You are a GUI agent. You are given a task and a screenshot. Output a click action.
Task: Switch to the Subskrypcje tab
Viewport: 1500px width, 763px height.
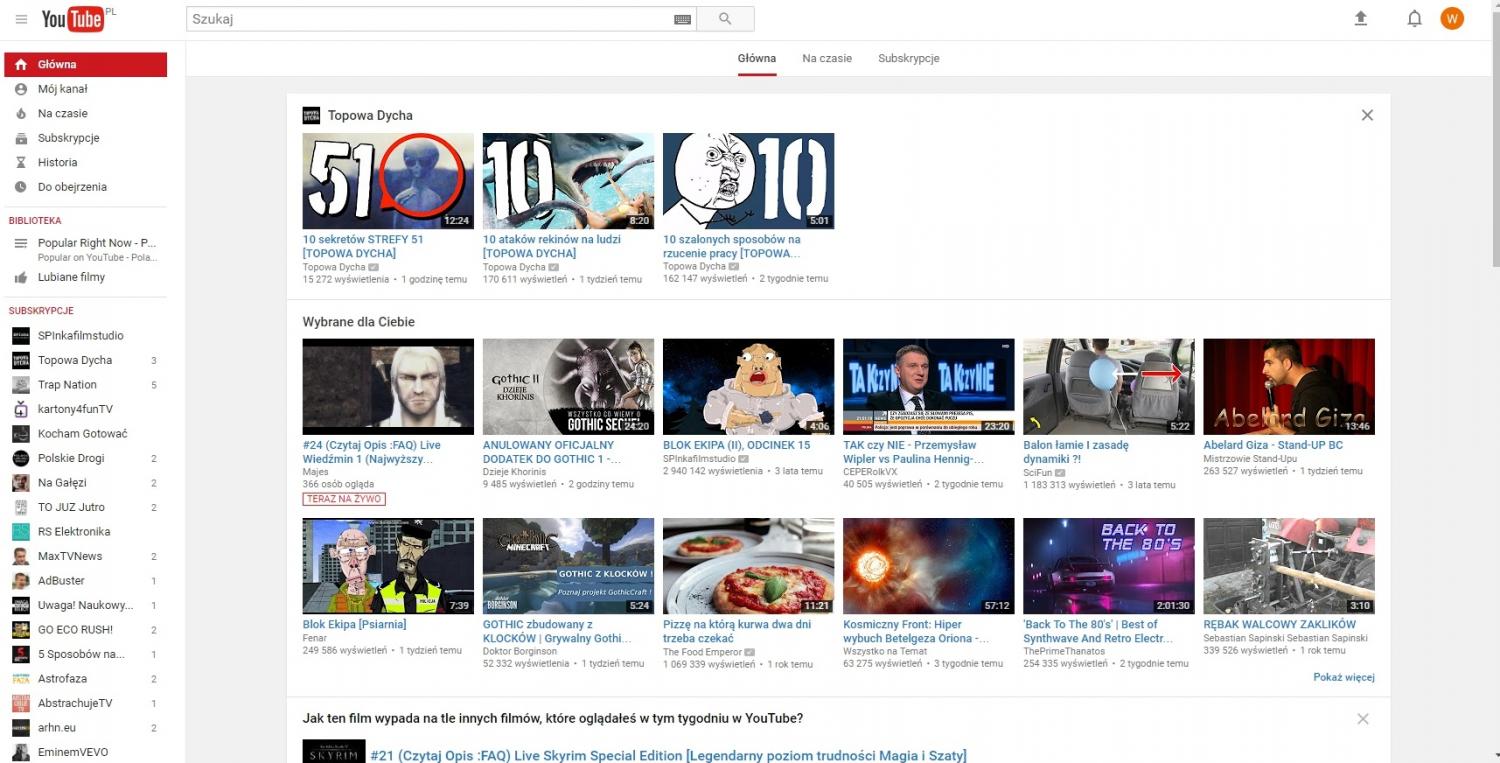click(x=908, y=58)
